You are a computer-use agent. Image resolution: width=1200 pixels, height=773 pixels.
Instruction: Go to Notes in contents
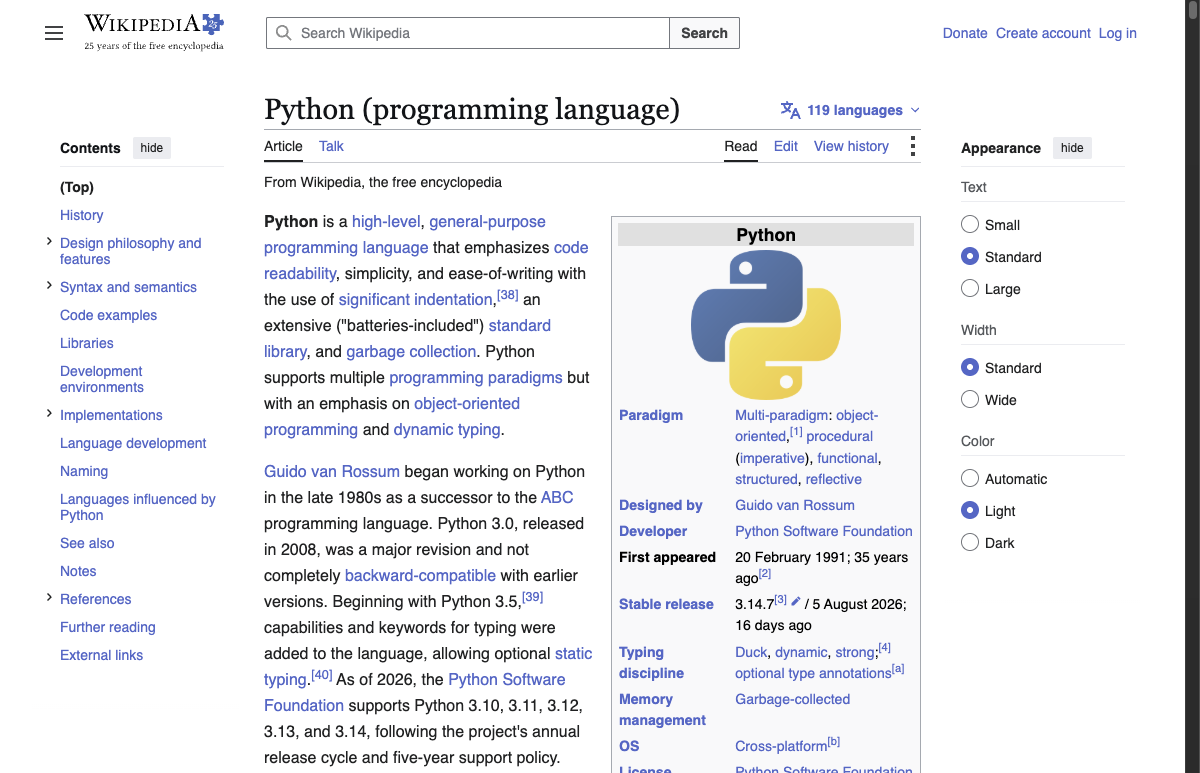78,571
